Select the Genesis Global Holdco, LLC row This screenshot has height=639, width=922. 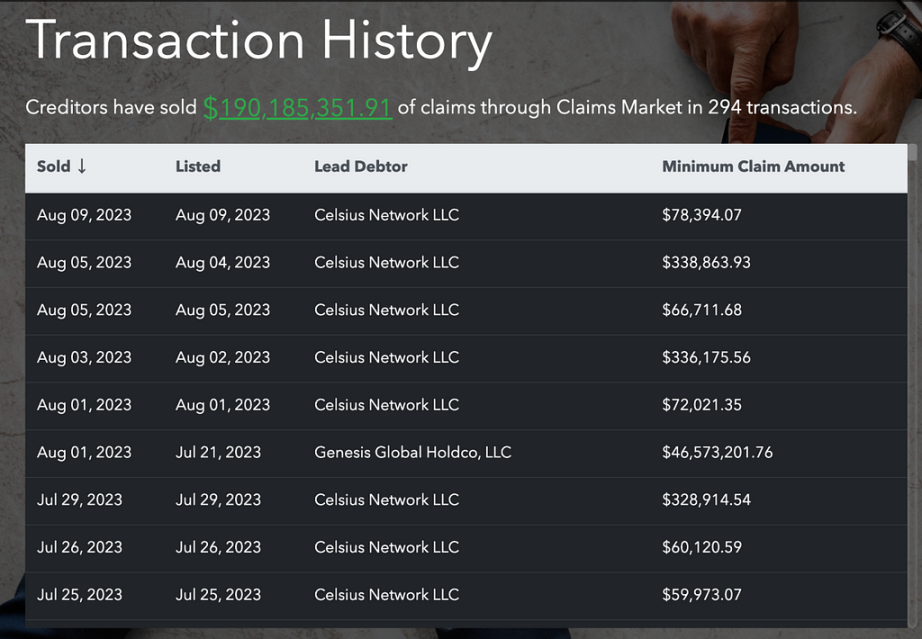click(x=412, y=453)
